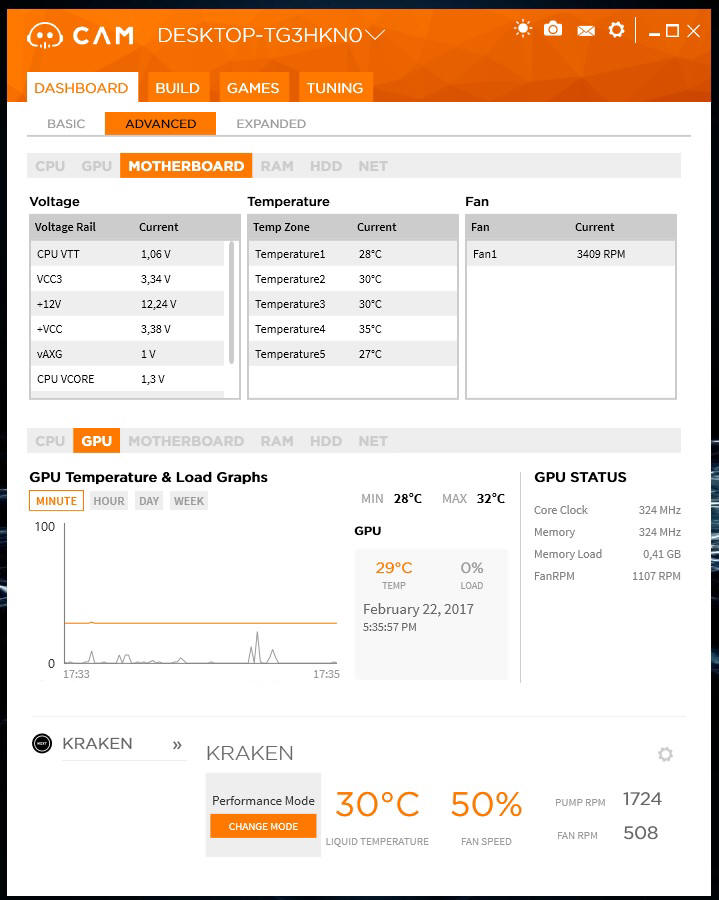Select MOTHERBOARD in the lower component bar
This screenshot has height=900, width=719.
[186, 441]
